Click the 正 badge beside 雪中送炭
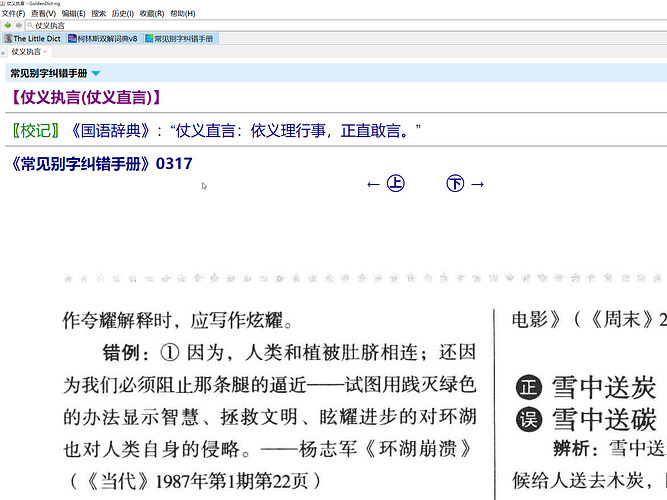The height and width of the screenshot is (500, 667). (x=529, y=388)
